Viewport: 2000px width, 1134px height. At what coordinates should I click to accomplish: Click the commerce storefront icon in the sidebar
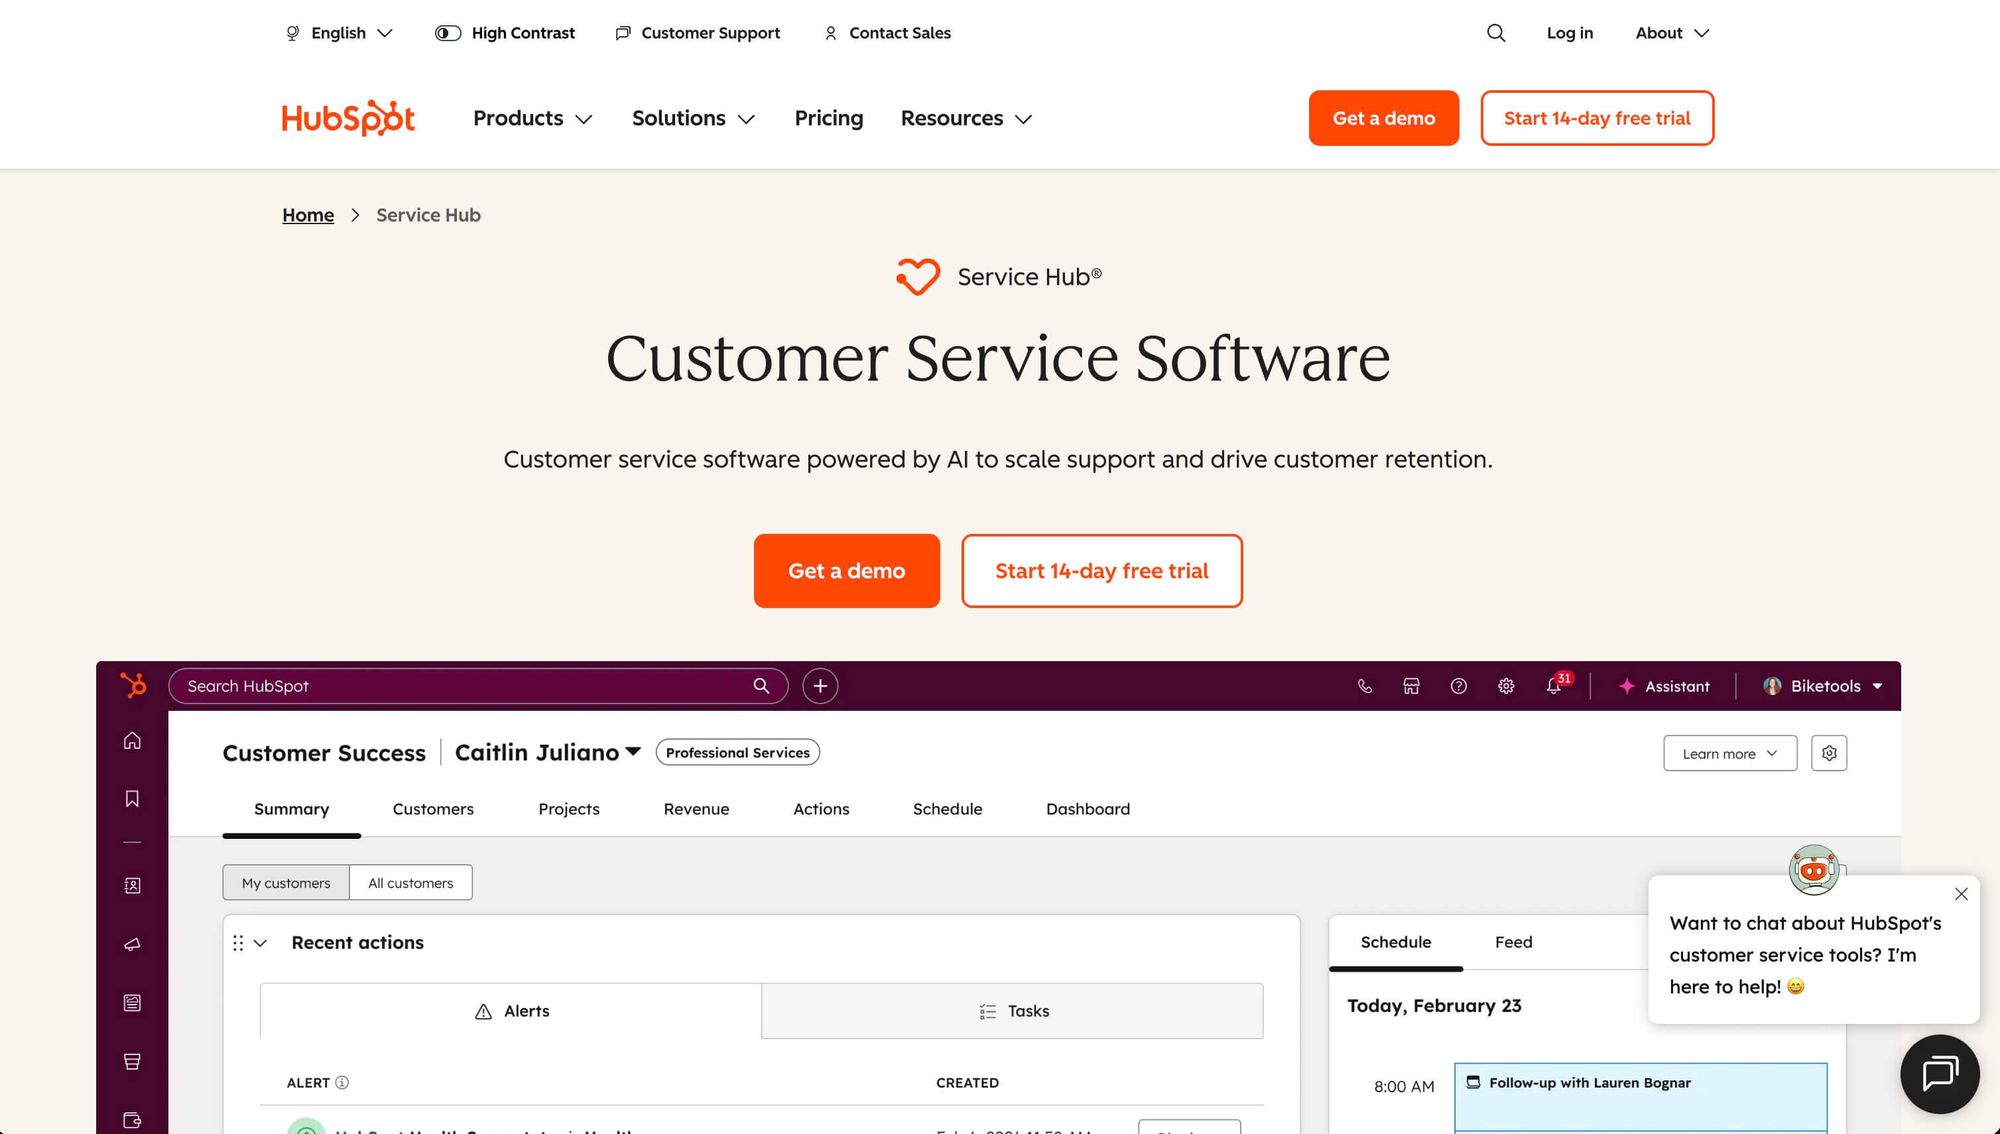click(132, 1061)
